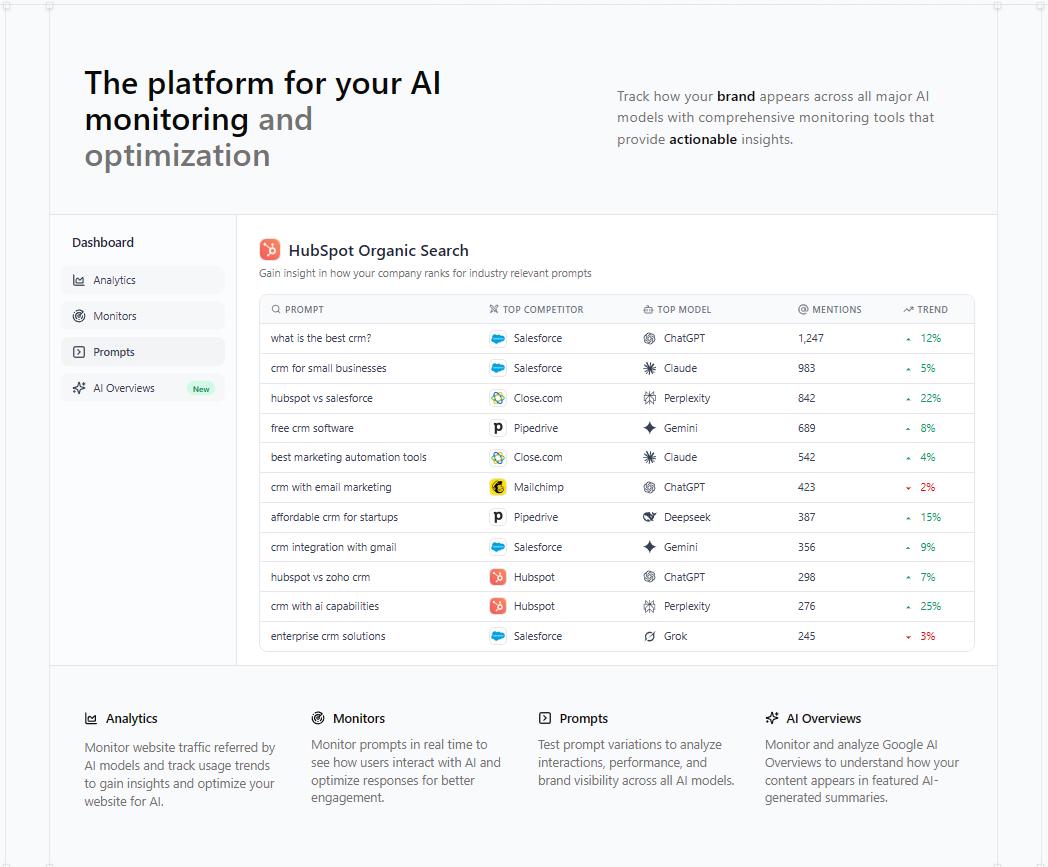
Task: Click the Analytics heading in the bottom features
Action: (x=131, y=718)
